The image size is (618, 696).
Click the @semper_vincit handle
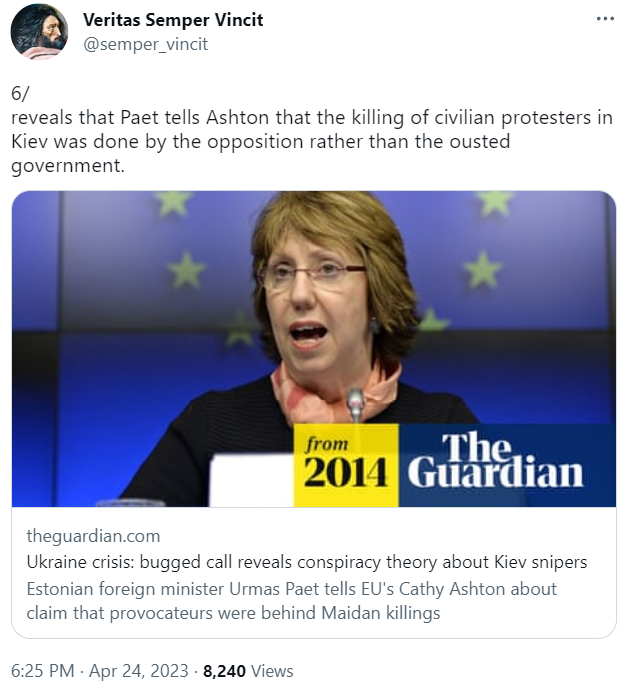coord(146,44)
